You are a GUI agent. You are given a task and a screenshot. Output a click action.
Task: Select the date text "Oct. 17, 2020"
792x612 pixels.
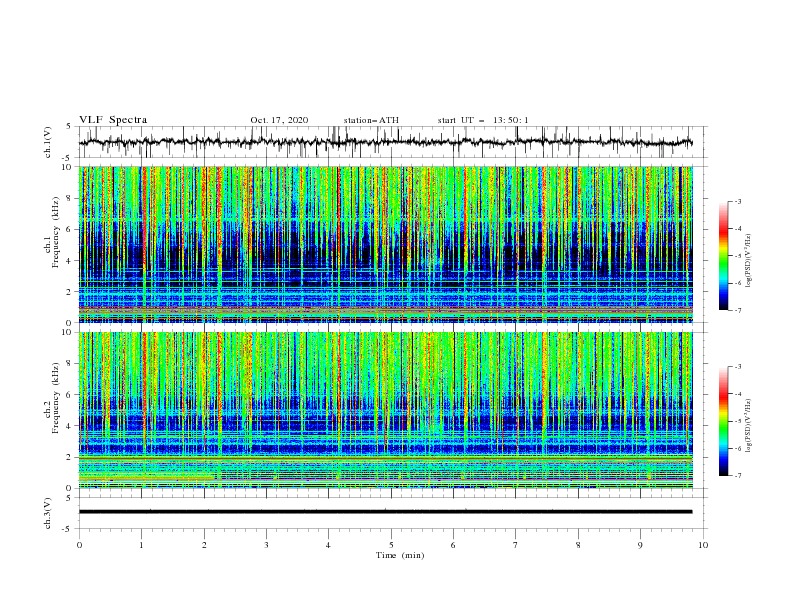pos(279,120)
